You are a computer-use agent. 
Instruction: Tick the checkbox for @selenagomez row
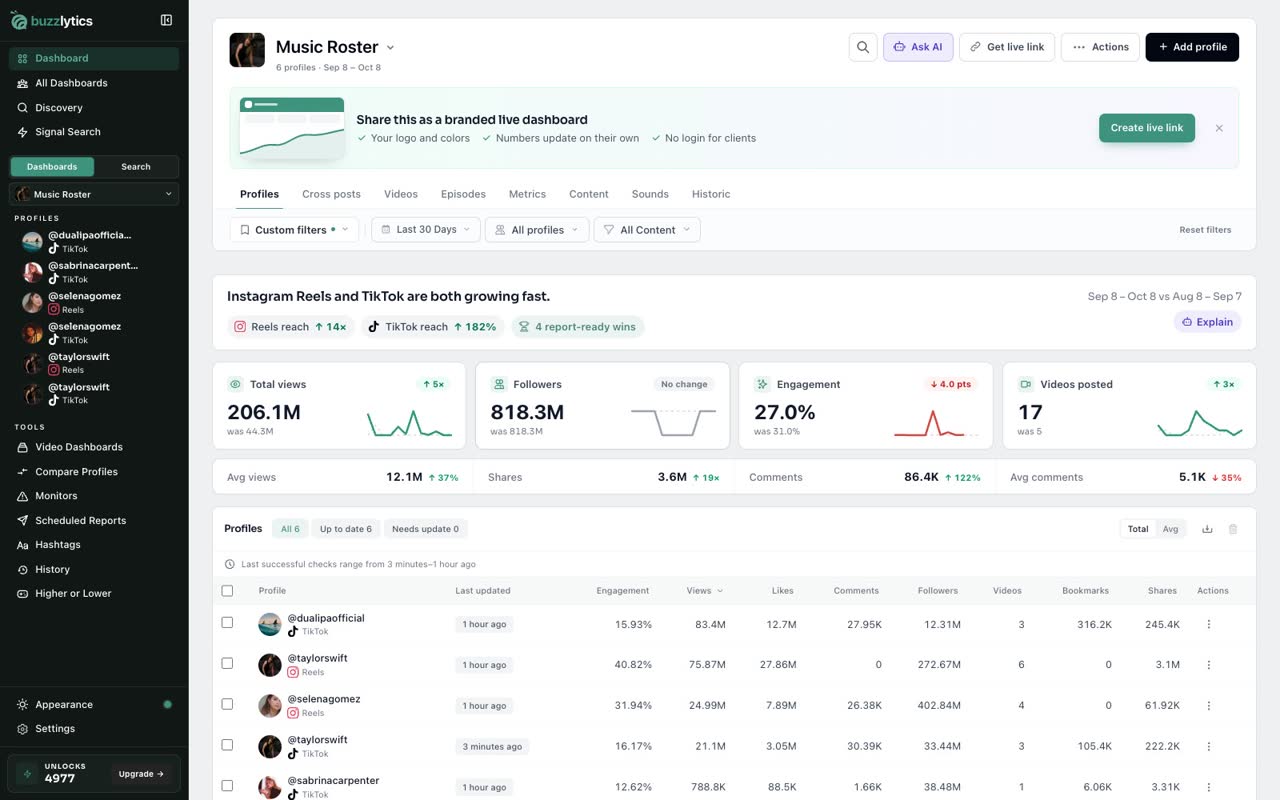[227, 704]
